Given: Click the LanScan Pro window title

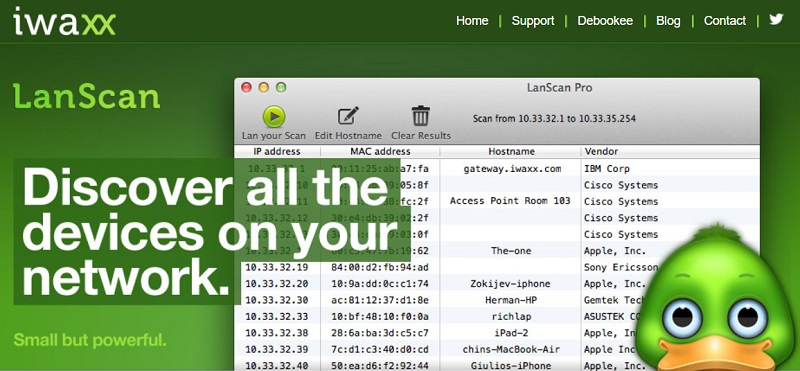Looking at the screenshot, I should [560, 88].
